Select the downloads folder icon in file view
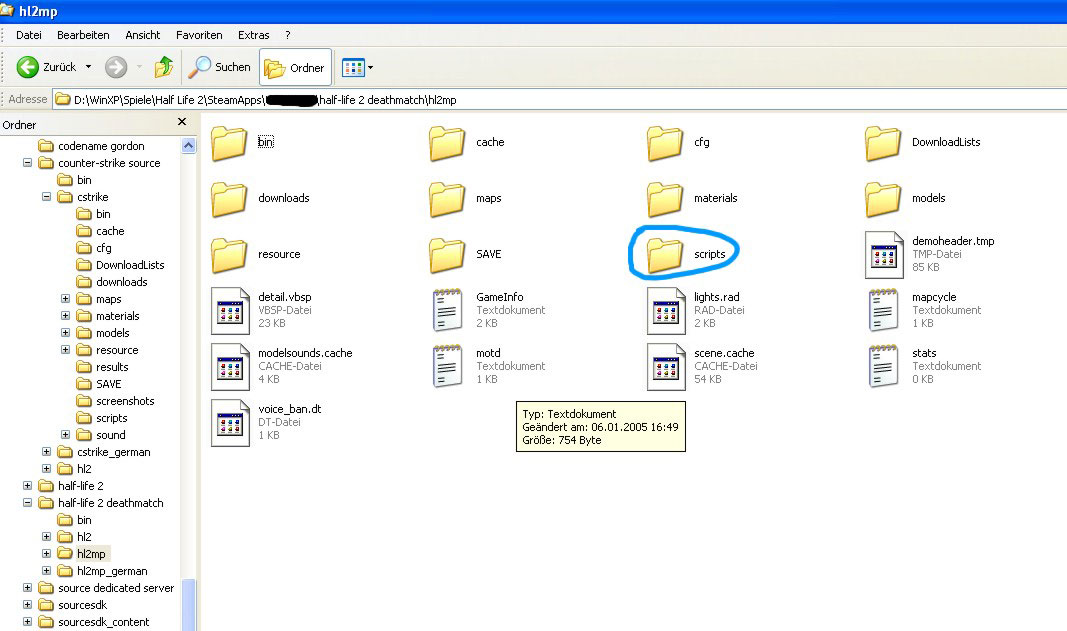Image resolution: width=1067 pixels, height=631 pixels. [x=229, y=199]
